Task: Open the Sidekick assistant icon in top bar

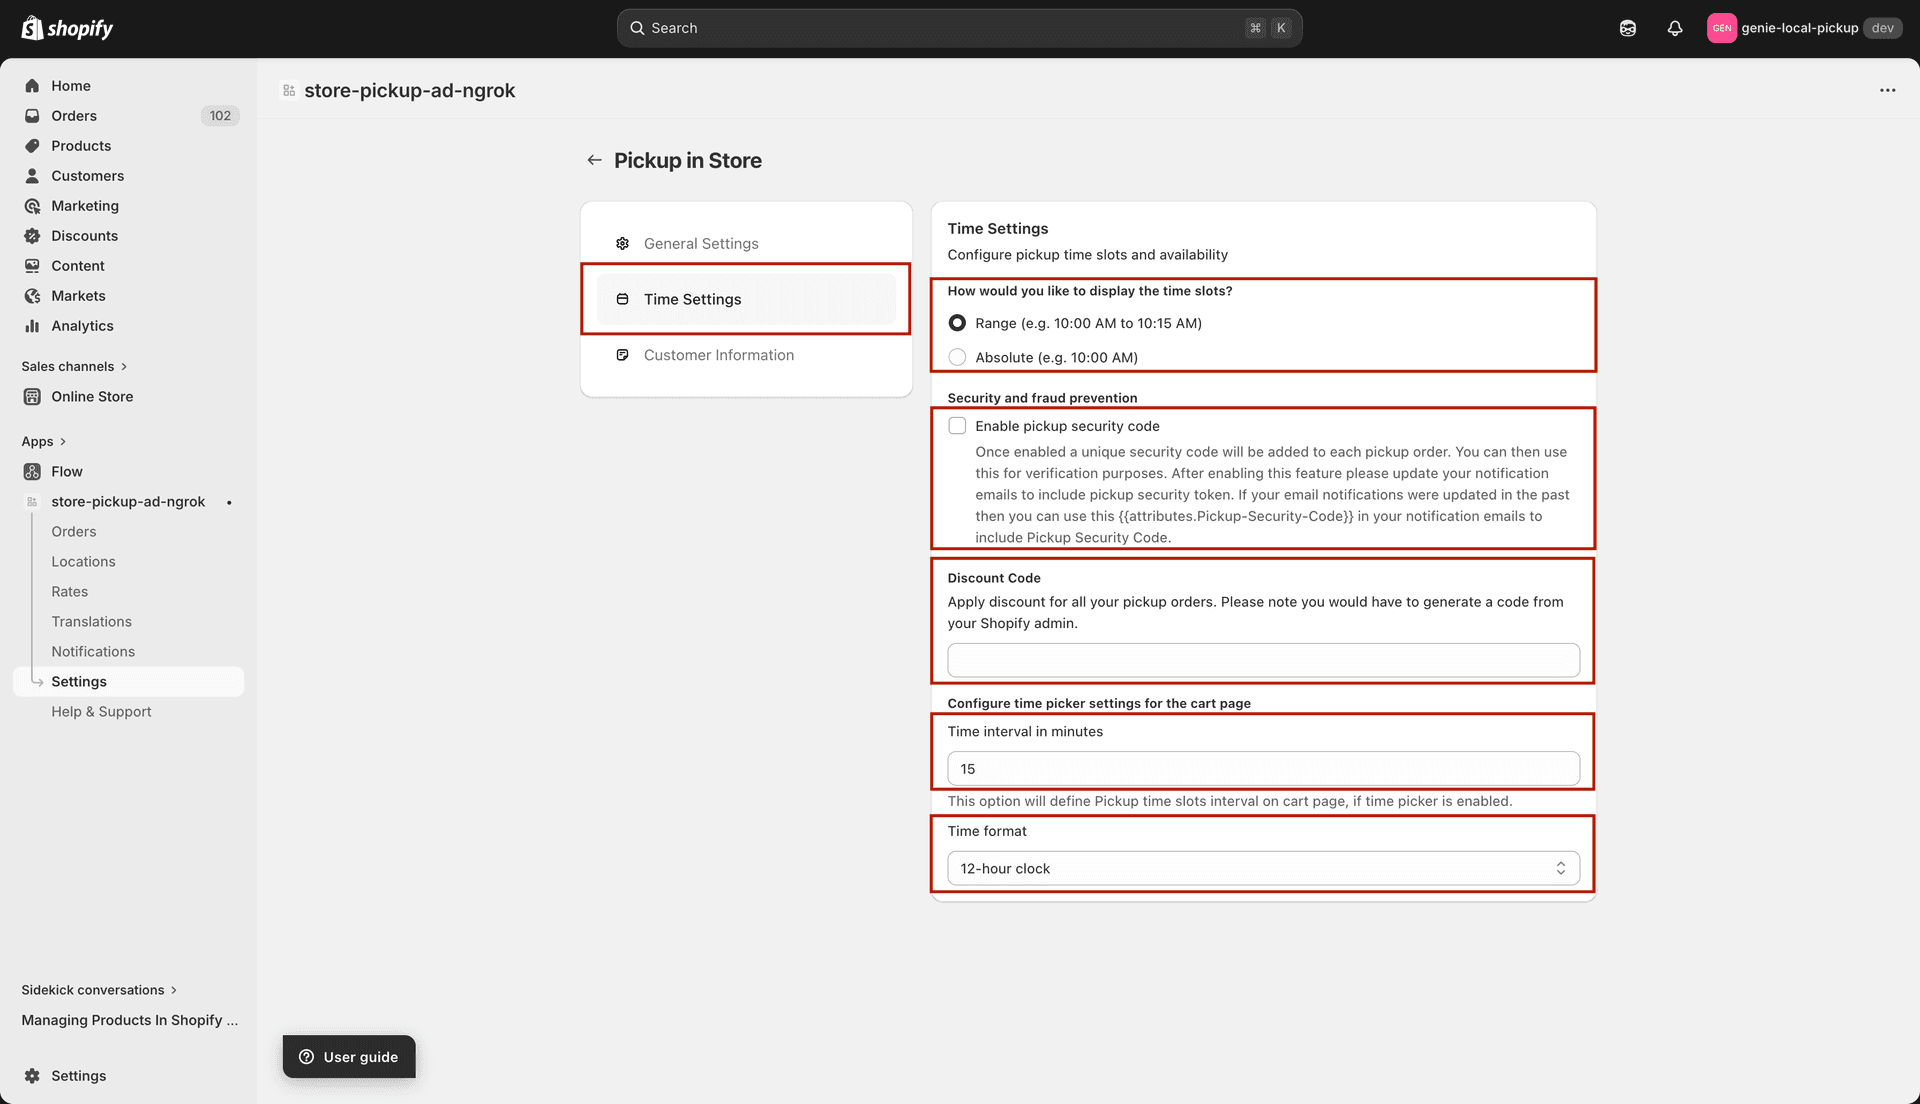Action: 1627,27
